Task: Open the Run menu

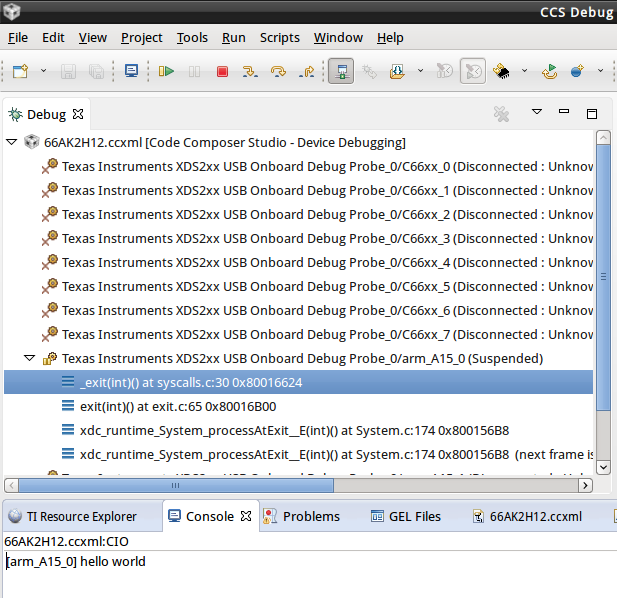Action: pyautogui.click(x=234, y=38)
